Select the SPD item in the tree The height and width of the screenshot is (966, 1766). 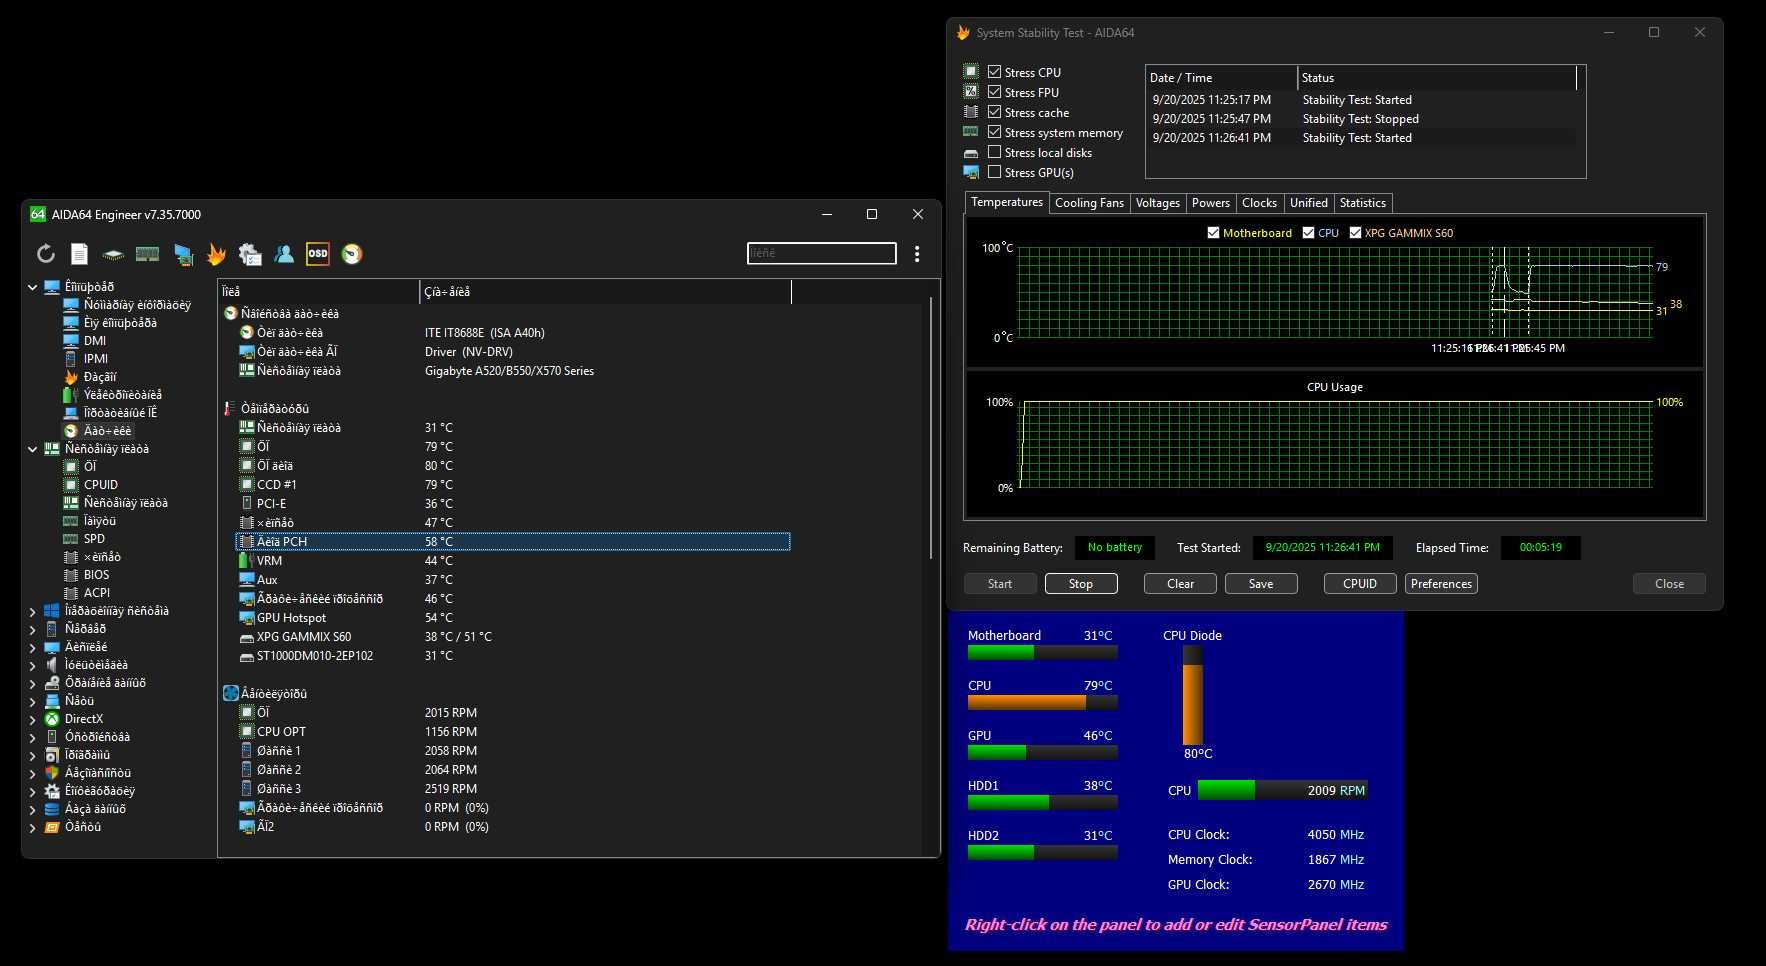click(94, 539)
